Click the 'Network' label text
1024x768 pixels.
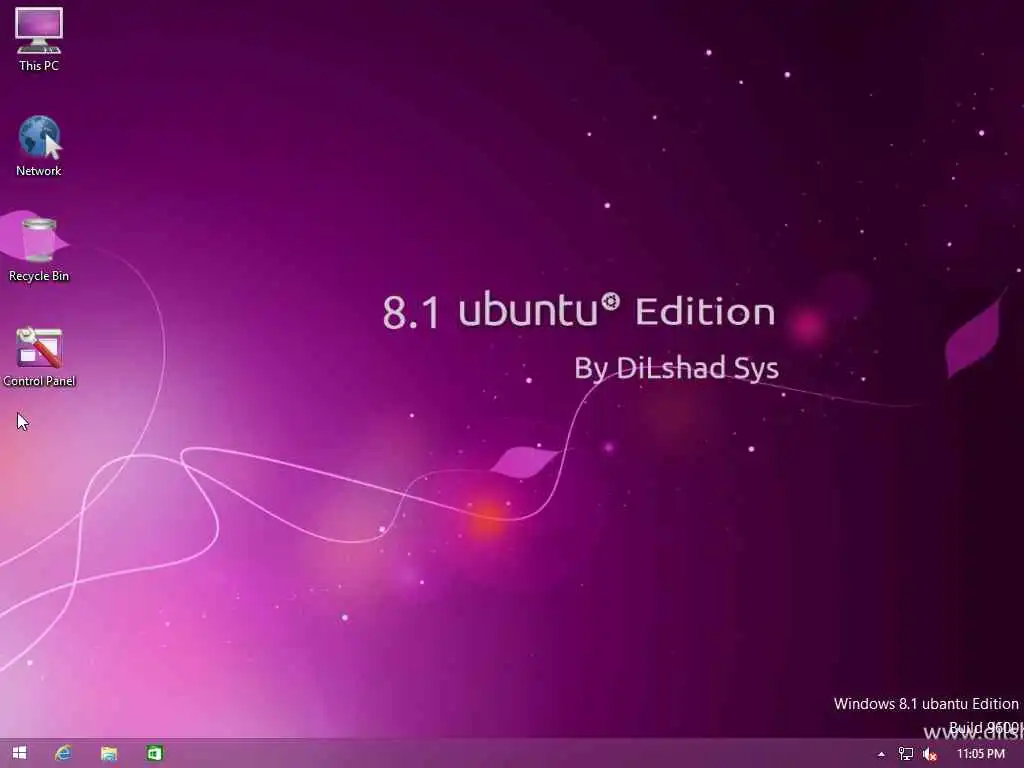39,170
